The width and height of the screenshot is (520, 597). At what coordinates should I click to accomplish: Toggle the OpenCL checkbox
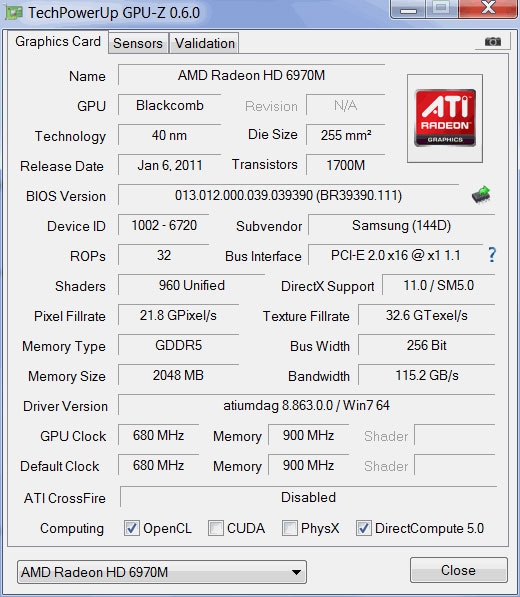[132, 528]
